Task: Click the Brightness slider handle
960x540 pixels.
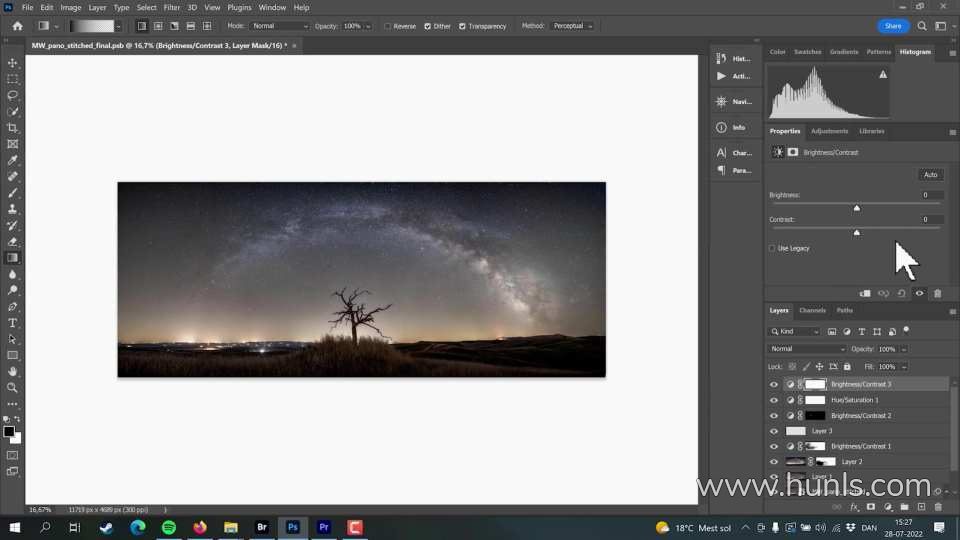Action: click(857, 208)
